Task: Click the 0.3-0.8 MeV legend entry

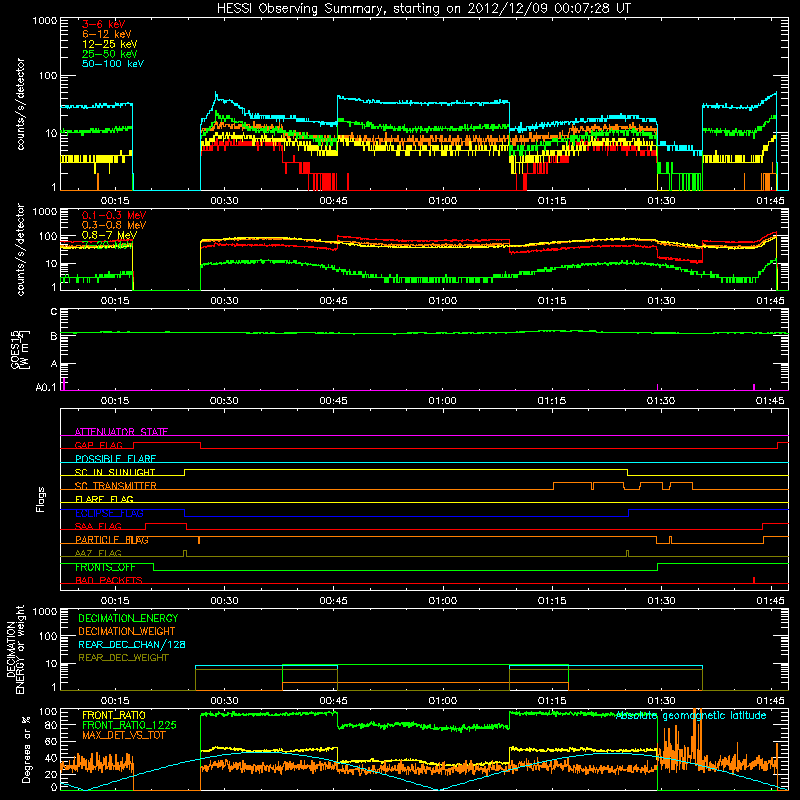Action: (x=114, y=225)
